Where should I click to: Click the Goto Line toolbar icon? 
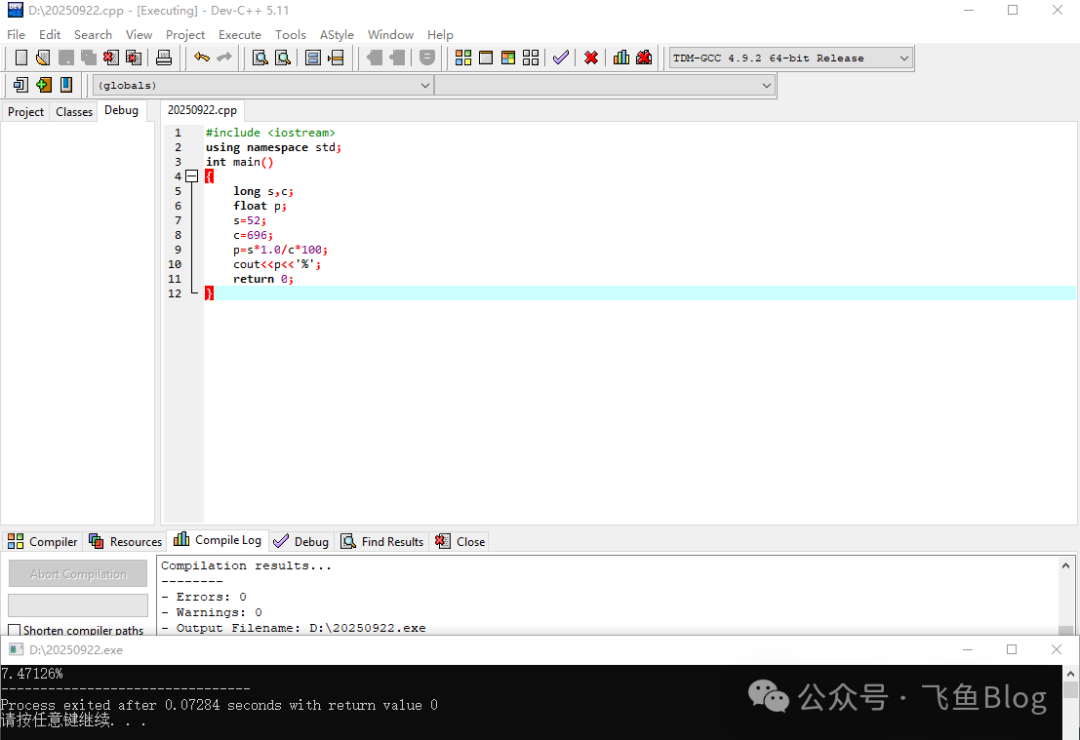[335, 58]
